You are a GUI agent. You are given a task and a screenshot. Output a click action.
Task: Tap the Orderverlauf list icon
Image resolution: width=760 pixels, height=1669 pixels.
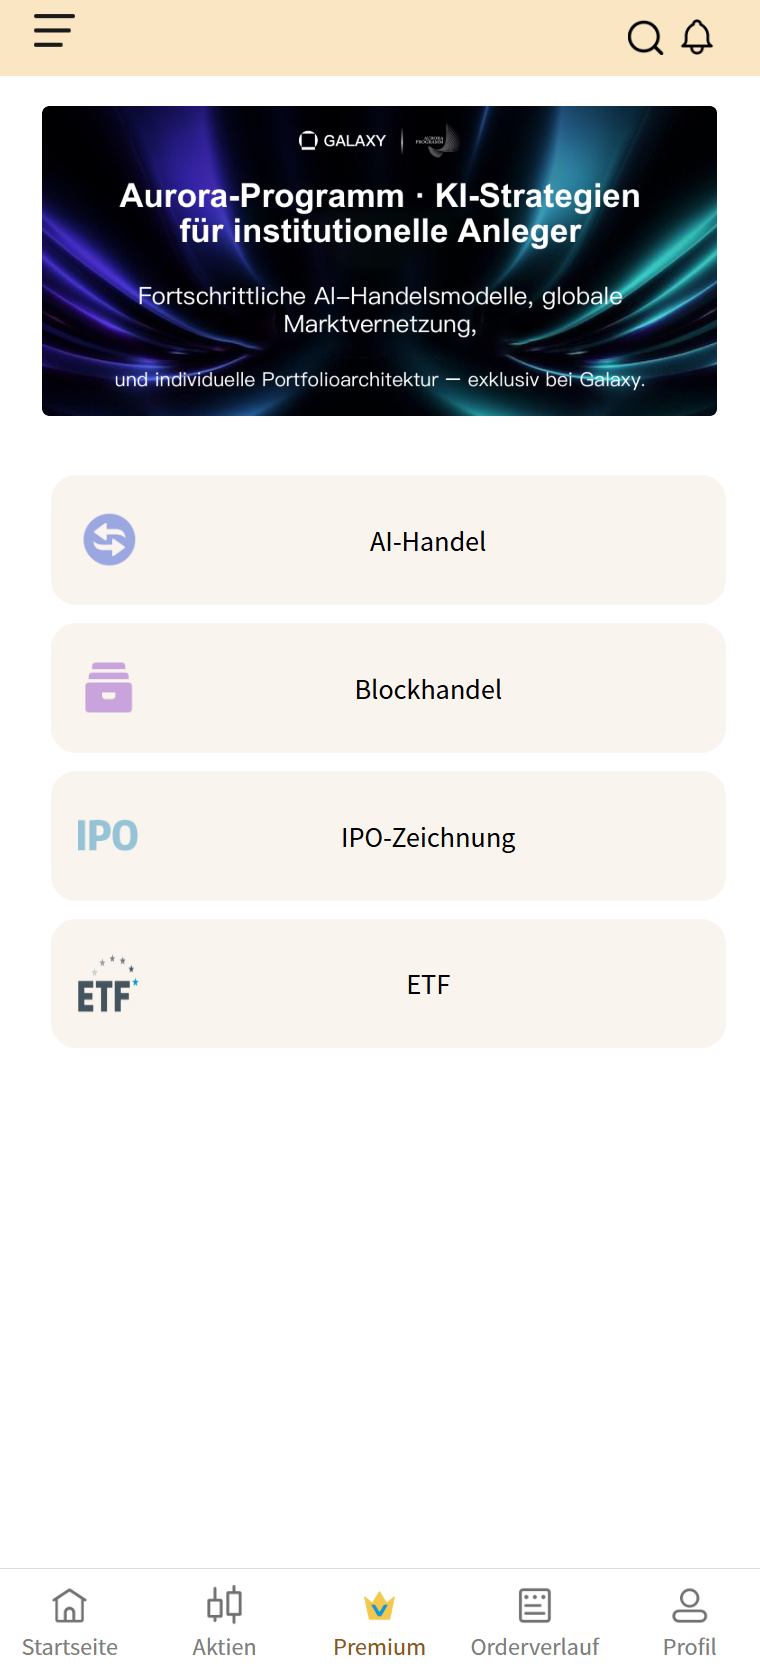click(x=535, y=1605)
